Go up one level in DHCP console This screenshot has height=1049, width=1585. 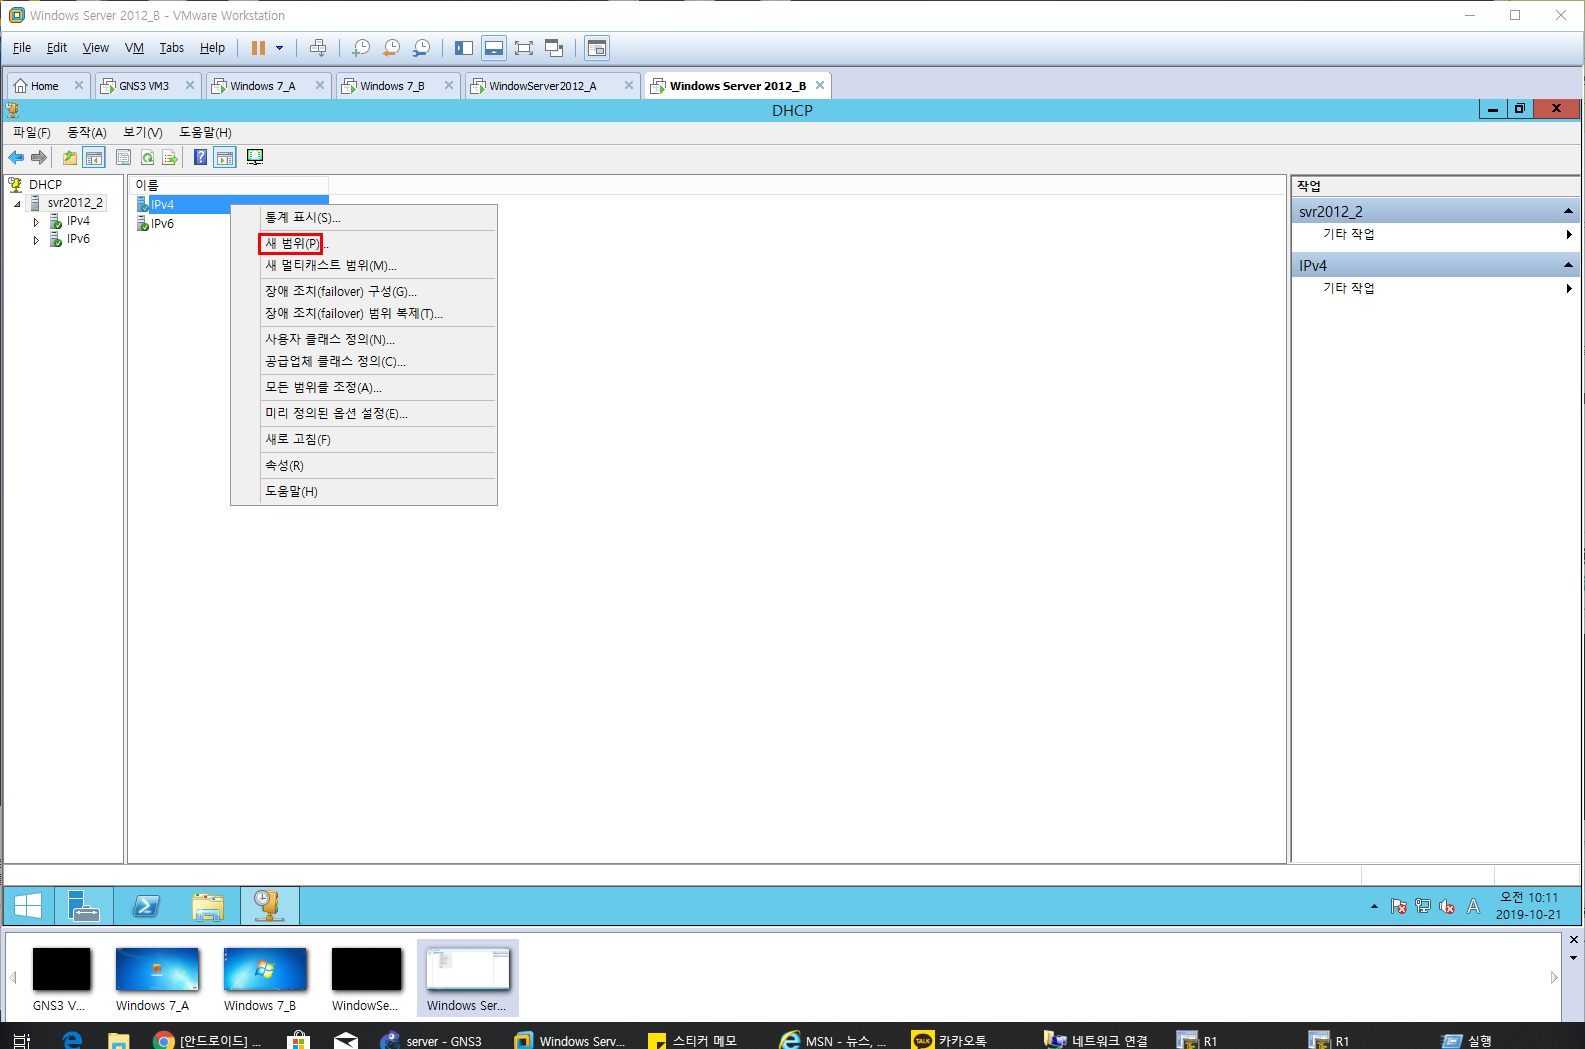click(x=69, y=157)
